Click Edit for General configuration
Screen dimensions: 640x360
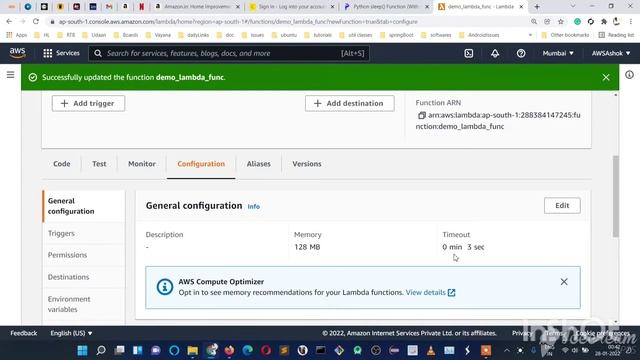coord(562,206)
